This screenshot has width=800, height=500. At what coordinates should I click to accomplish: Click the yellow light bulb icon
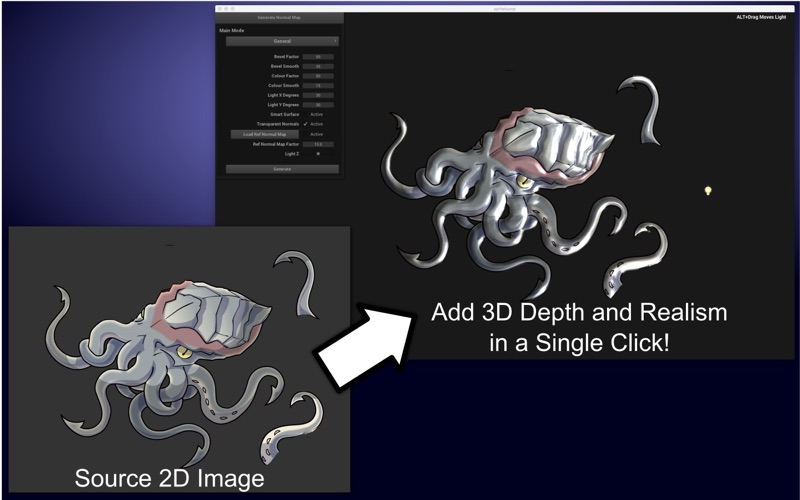(x=708, y=191)
